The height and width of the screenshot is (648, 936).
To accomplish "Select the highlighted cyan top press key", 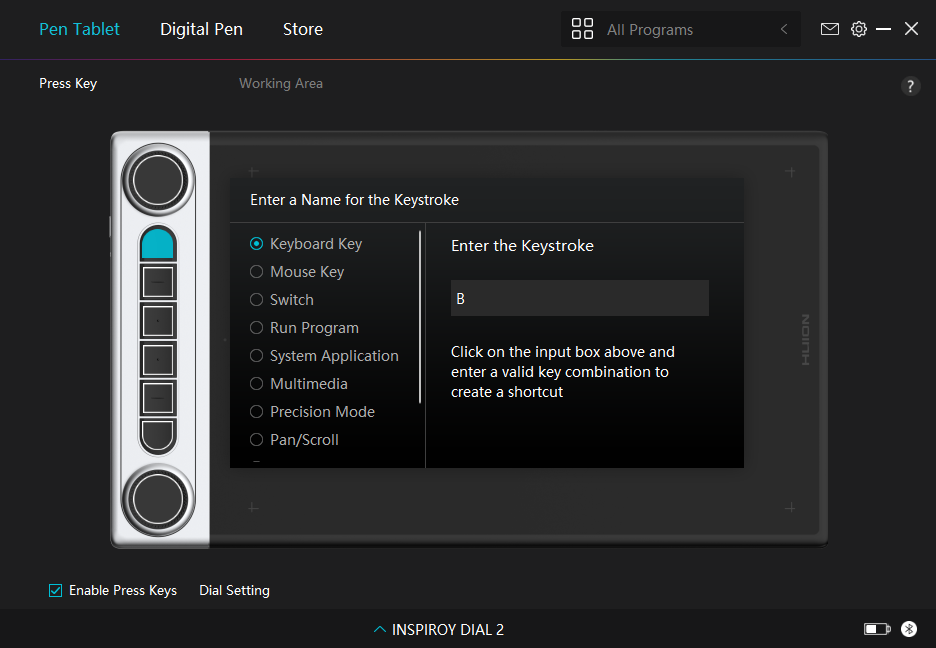I will (158, 243).
